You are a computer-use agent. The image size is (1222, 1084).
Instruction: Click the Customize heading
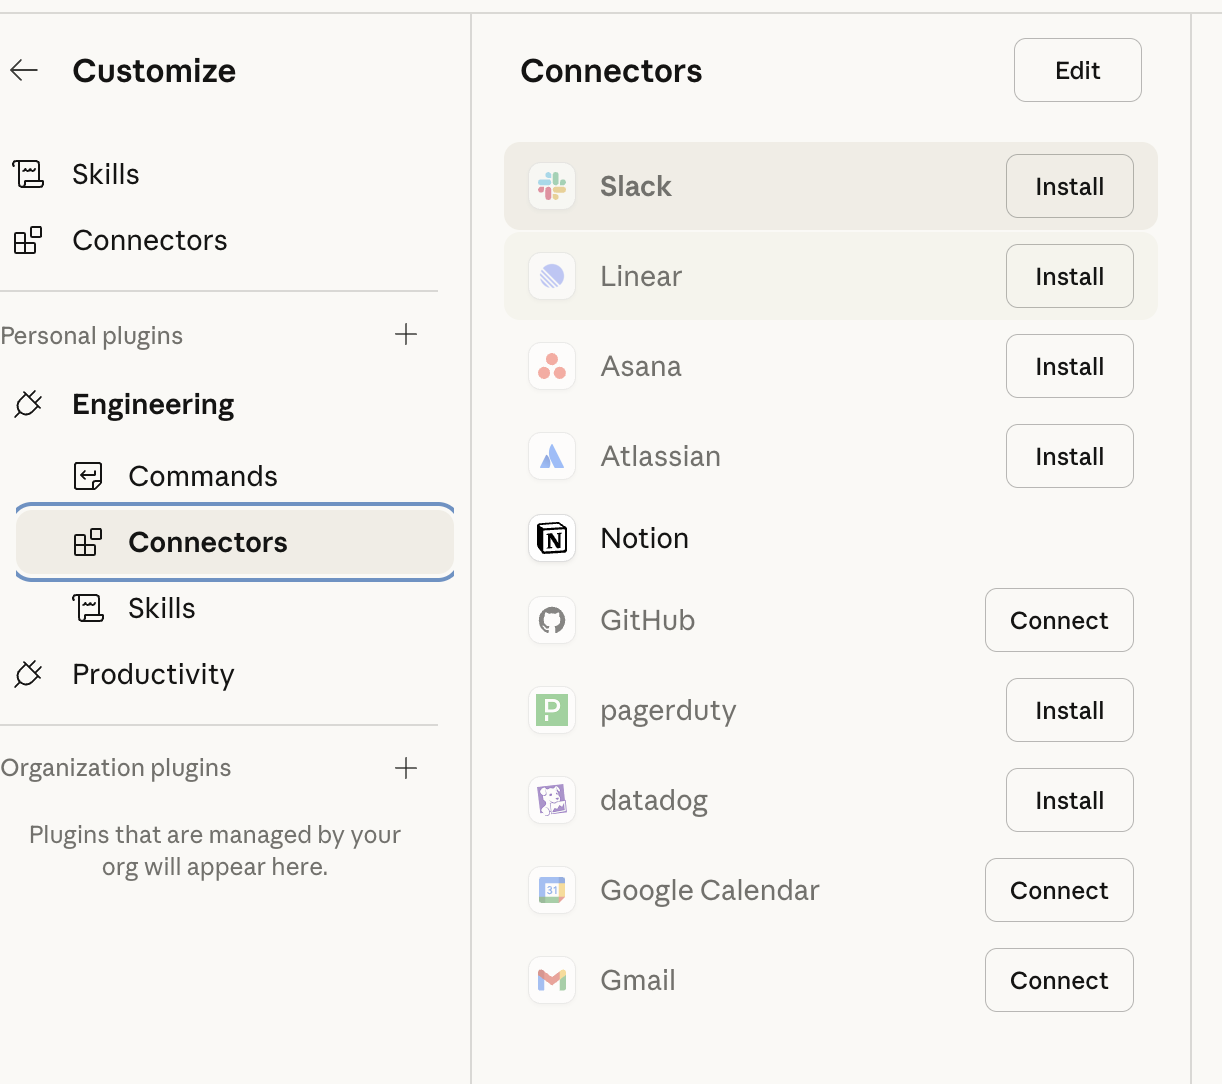coord(154,70)
